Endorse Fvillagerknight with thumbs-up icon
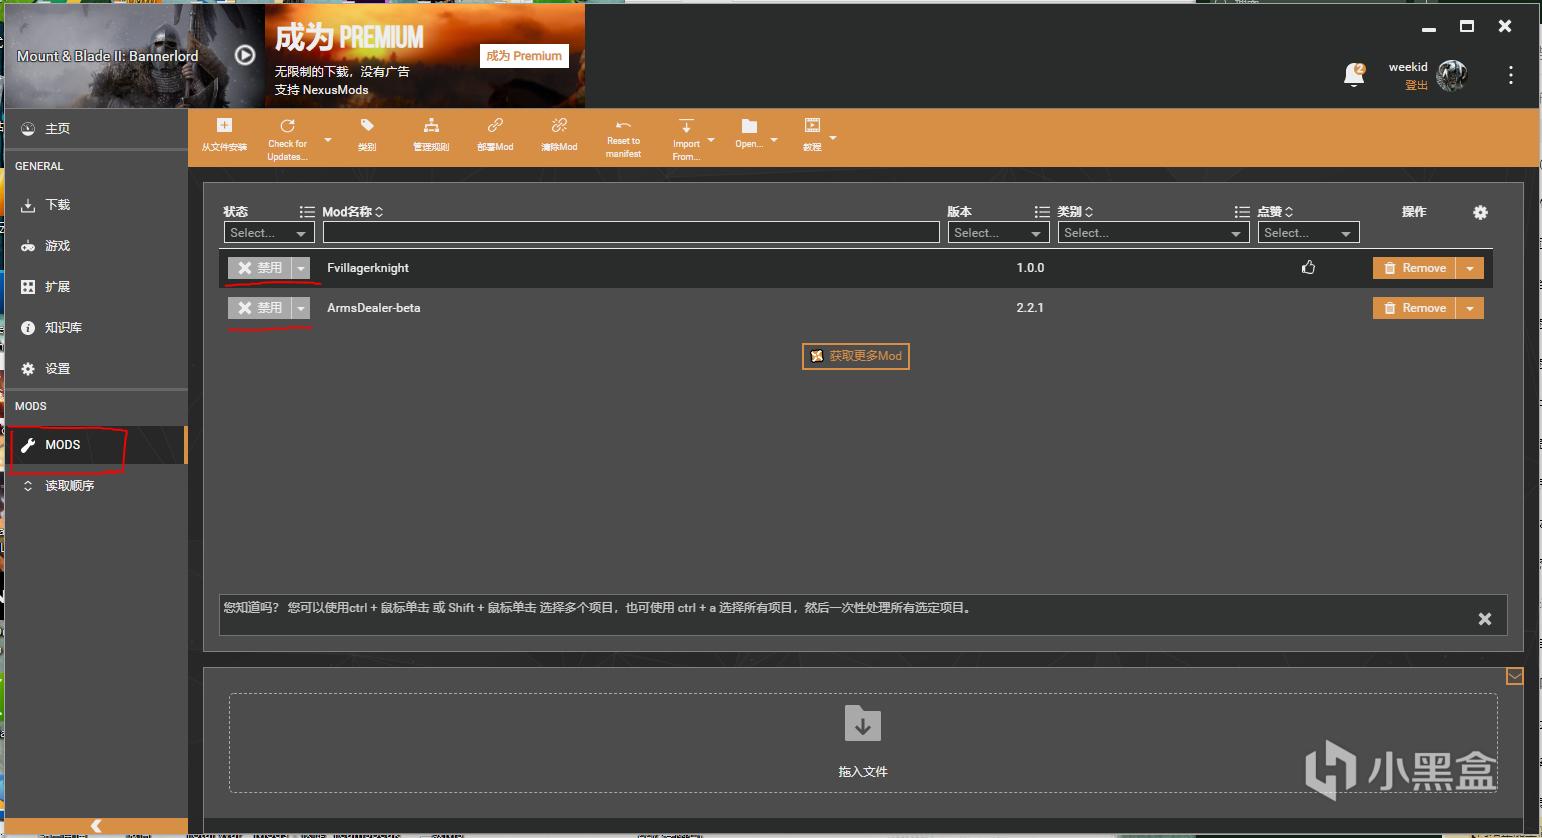This screenshot has height=838, width=1542. coord(1308,267)
